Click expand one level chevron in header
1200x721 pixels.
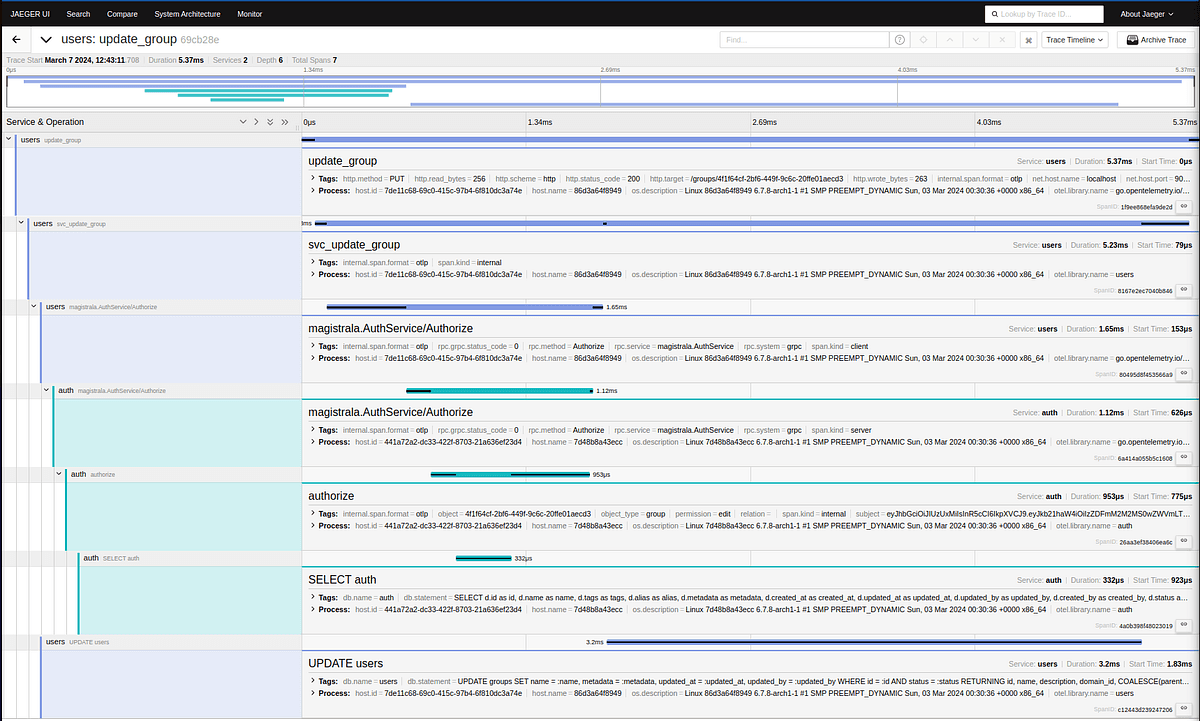(x=242, y=122)
